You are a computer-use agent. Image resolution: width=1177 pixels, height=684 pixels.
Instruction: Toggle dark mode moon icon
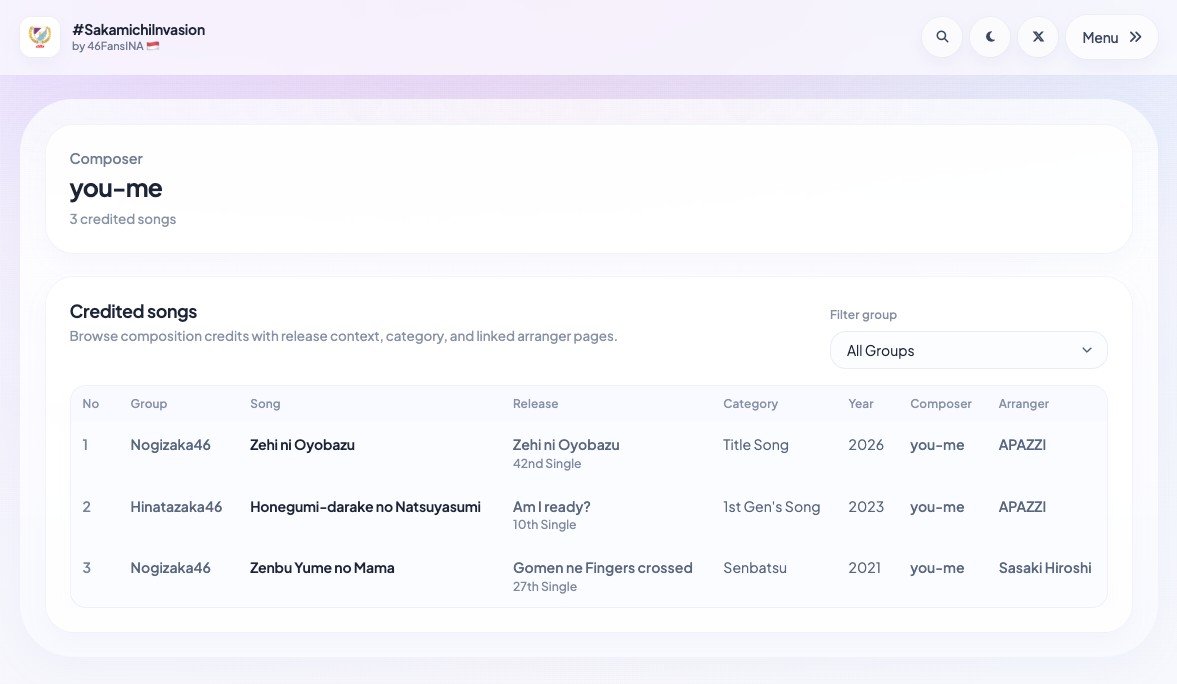point(990,37)
